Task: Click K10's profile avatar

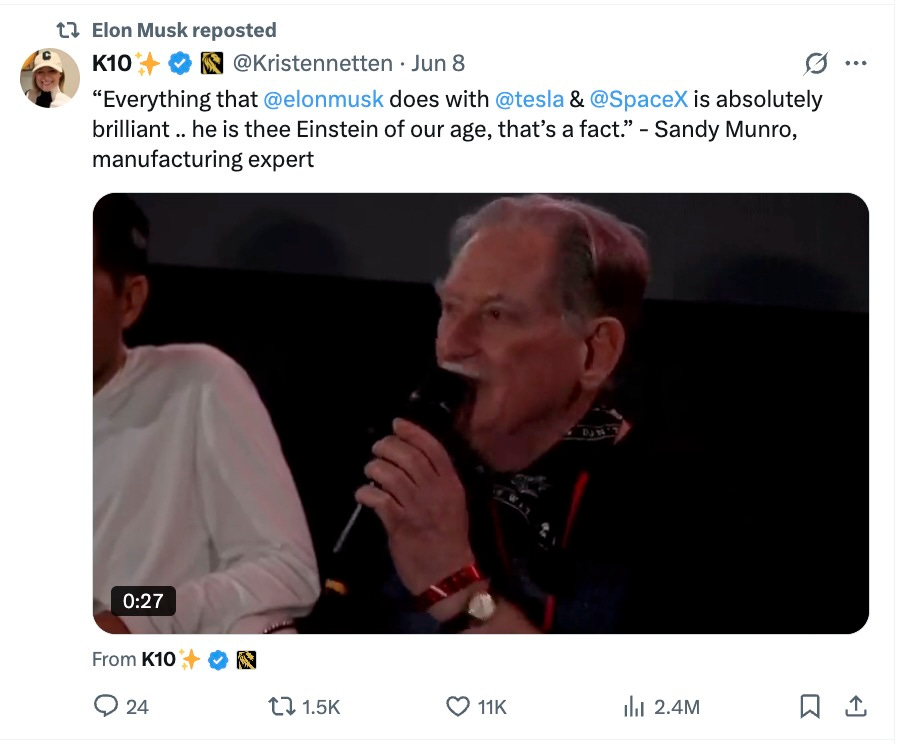Action: tap(48, 70)
